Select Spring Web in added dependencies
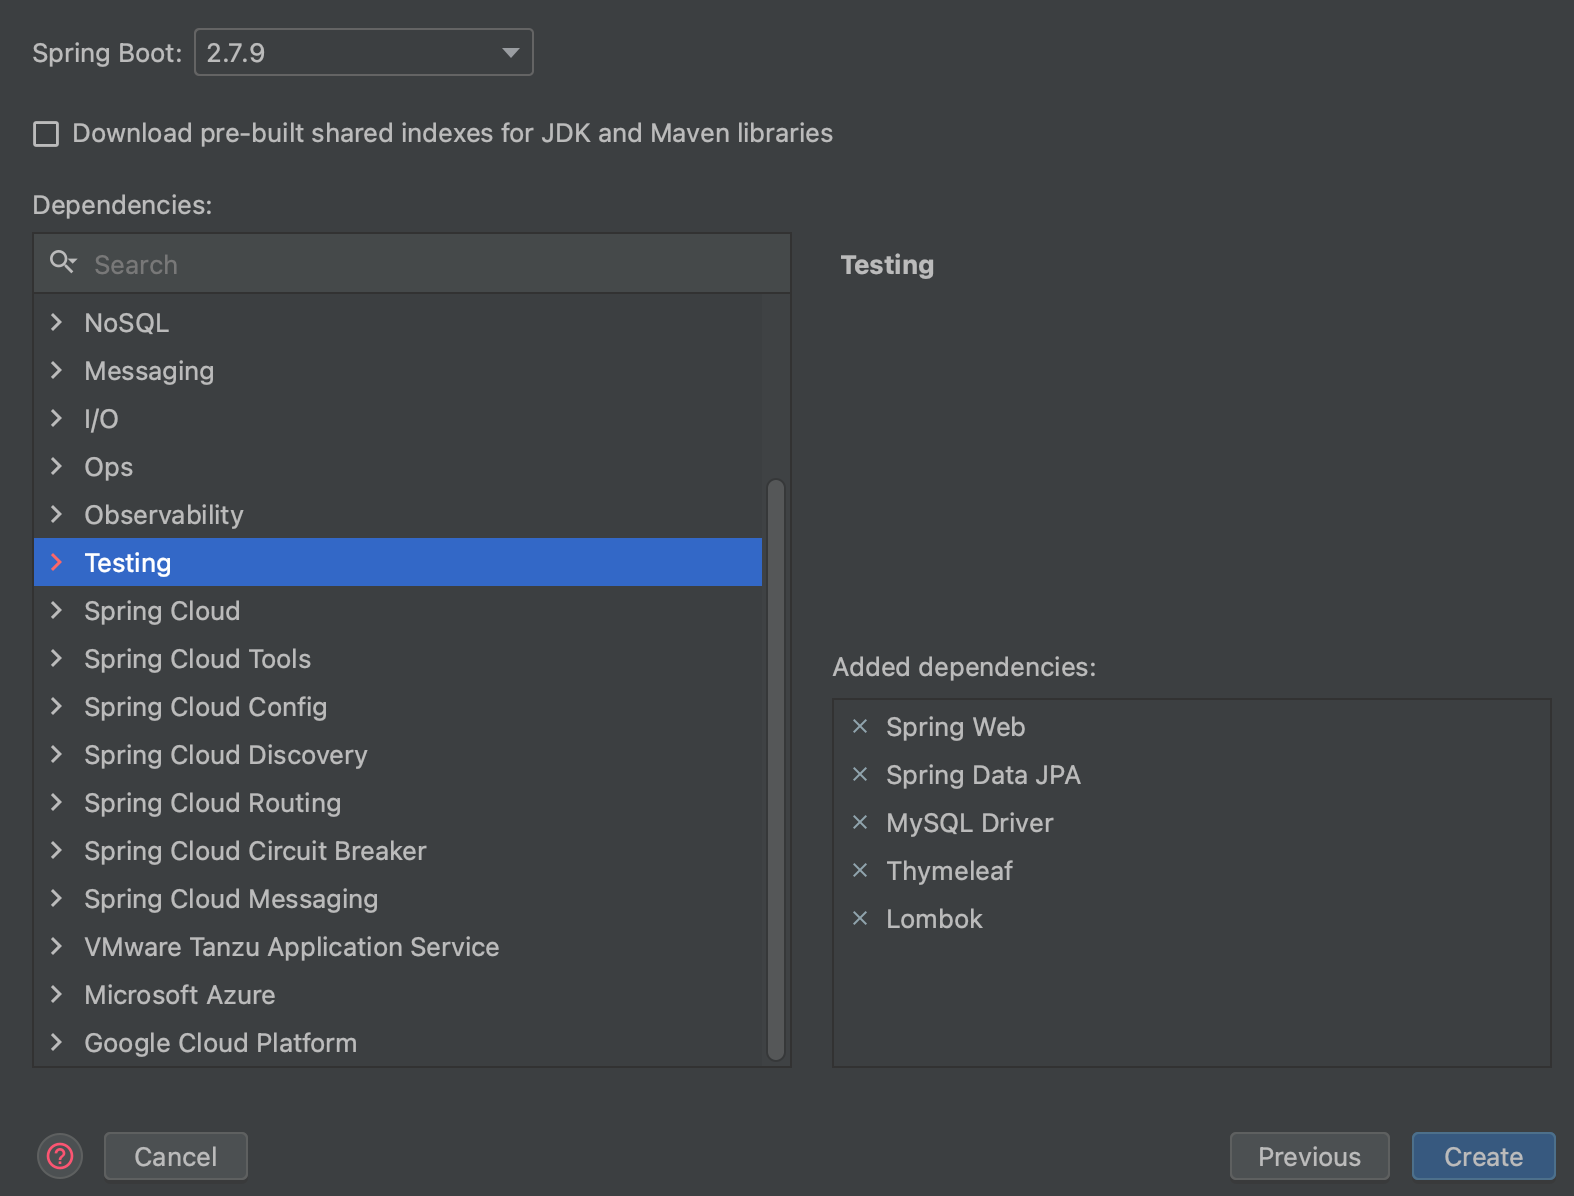1574x1196 pixels. [956, 727]
